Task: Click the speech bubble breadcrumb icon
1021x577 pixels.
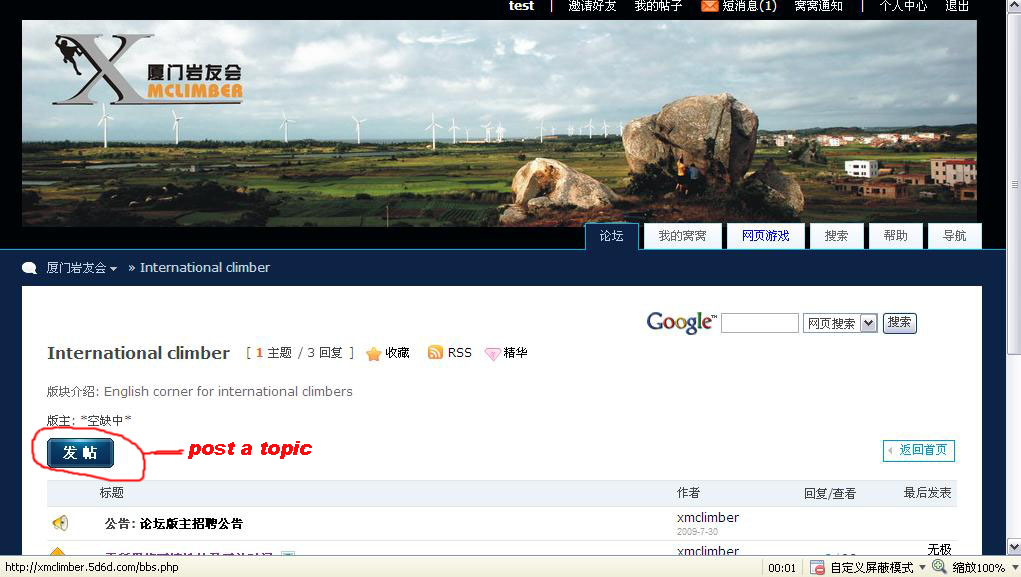Action: point(29,268)
